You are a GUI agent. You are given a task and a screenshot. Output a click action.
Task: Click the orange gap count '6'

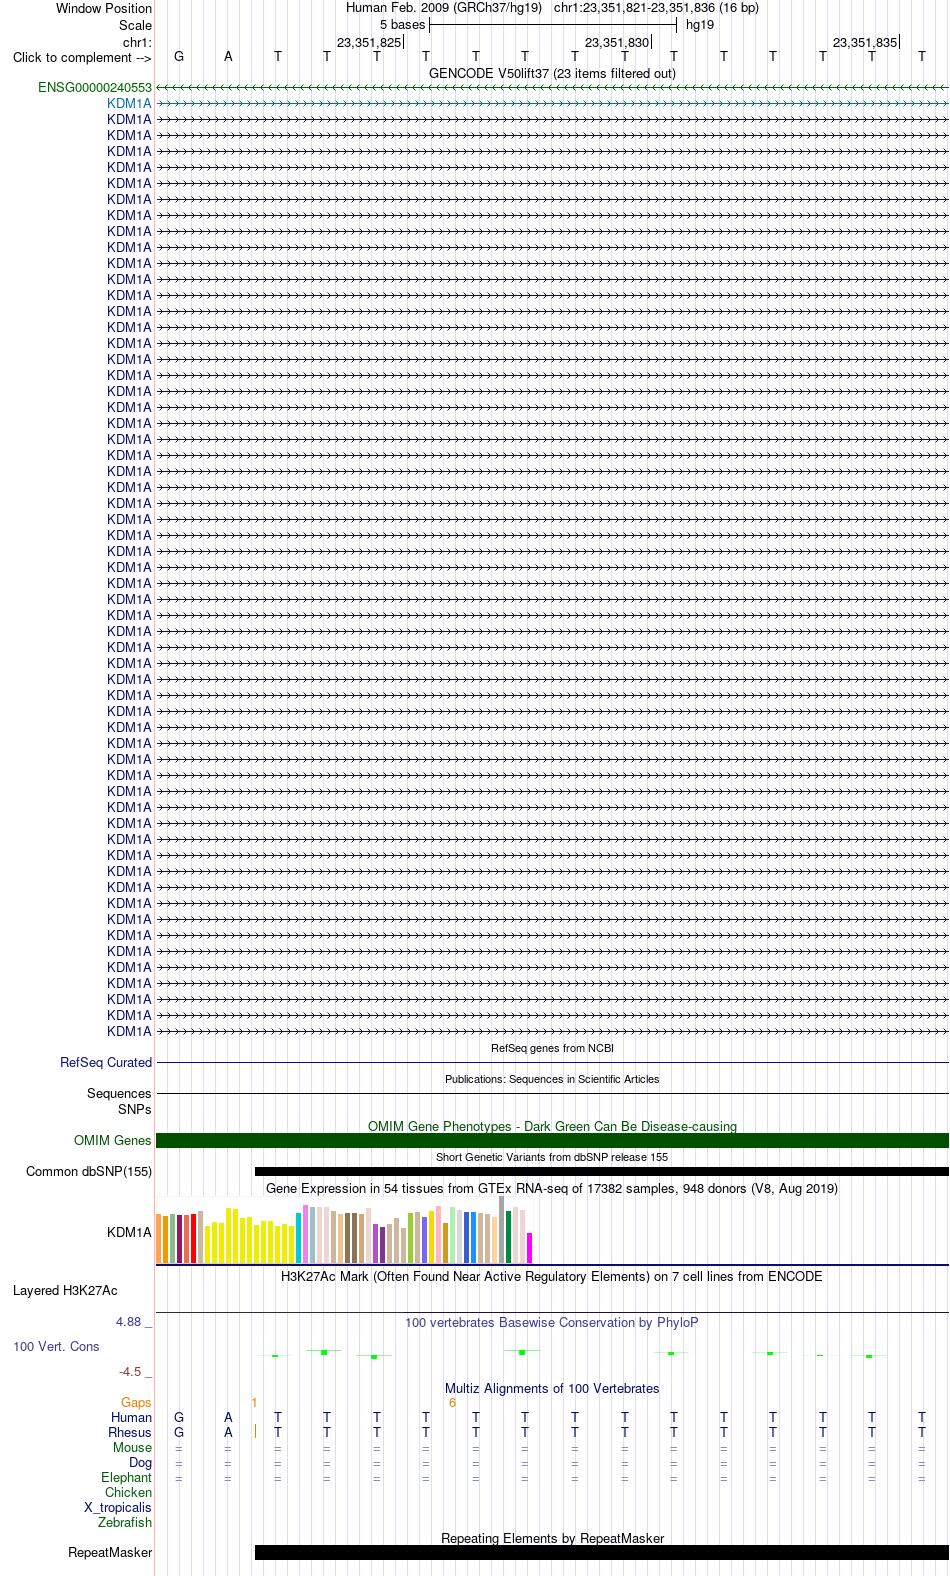452,1403
